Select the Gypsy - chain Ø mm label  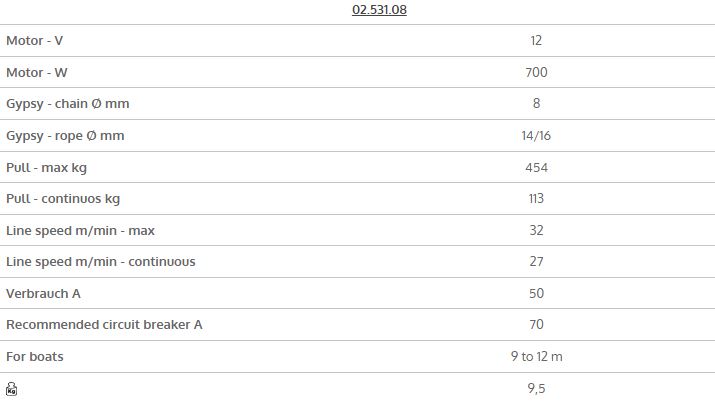(x=67, y=104)
